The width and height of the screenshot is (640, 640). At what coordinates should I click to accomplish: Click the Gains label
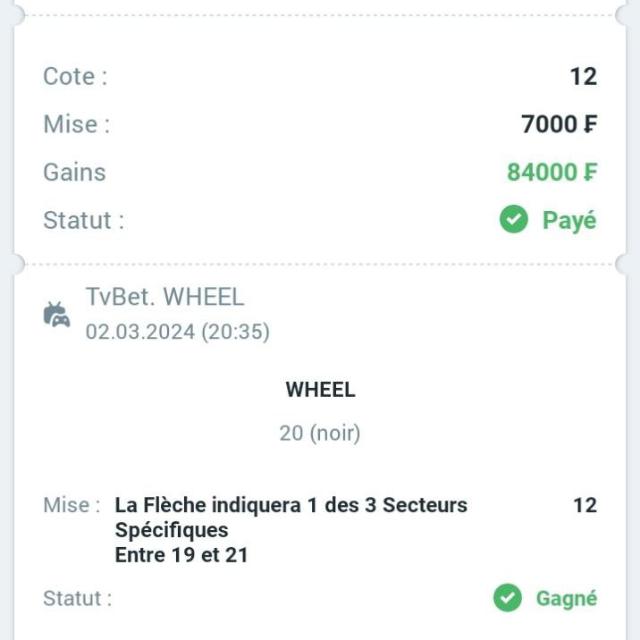75,172
